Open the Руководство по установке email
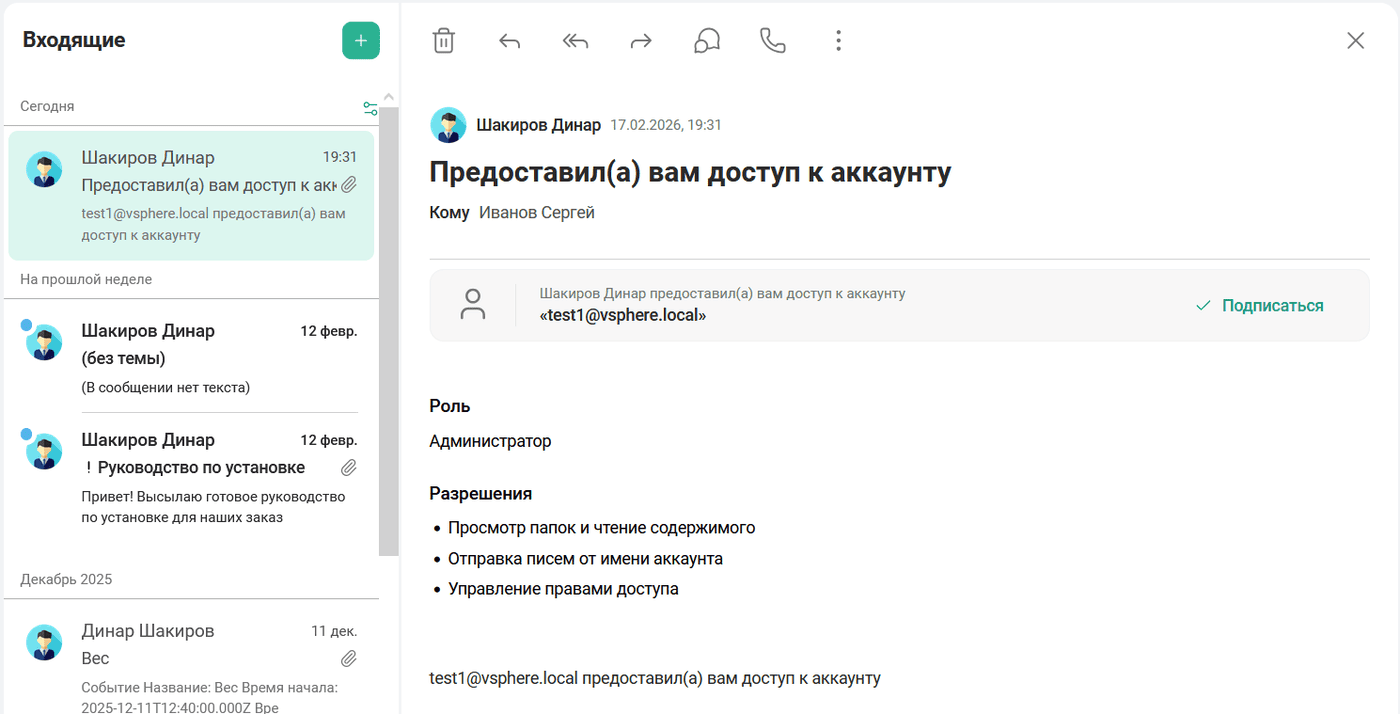This screenshot has height=714, width=1400. 191,478
